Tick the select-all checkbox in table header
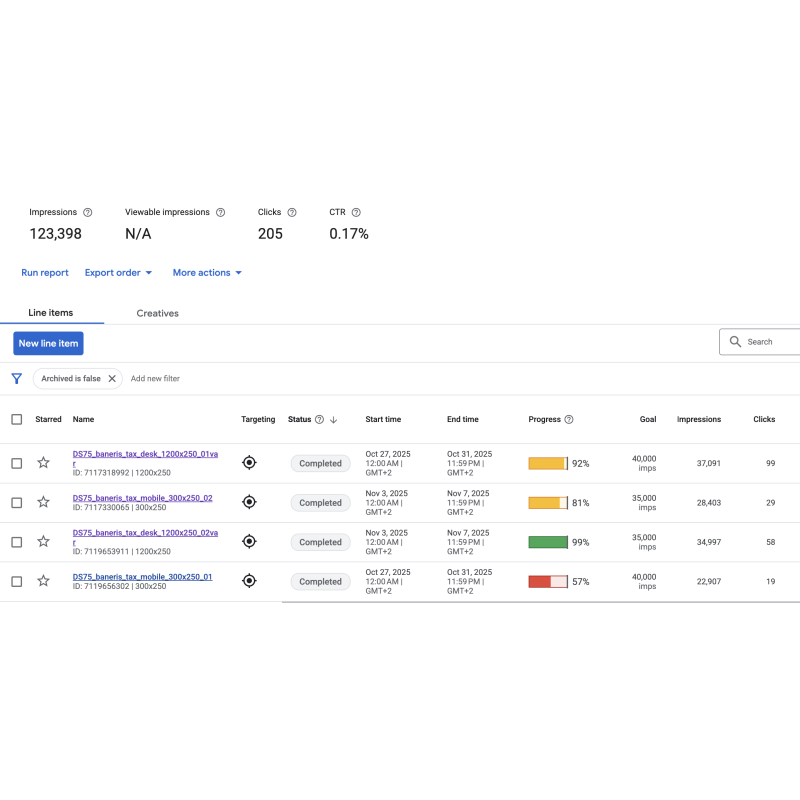Viewport: 800px width, 800px height. pyautogui.click(x=16, y=420)
